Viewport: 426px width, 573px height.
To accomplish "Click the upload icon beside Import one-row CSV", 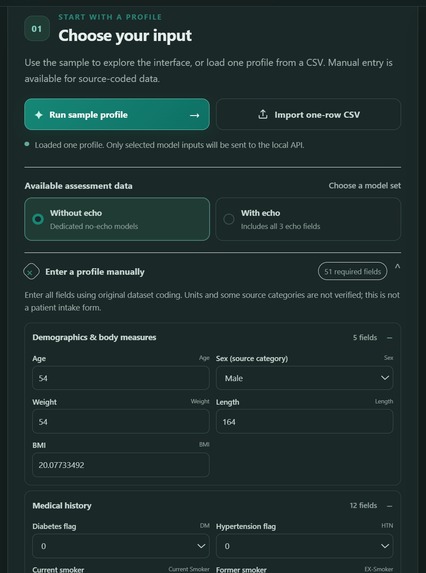I will (x=263, y=114).
